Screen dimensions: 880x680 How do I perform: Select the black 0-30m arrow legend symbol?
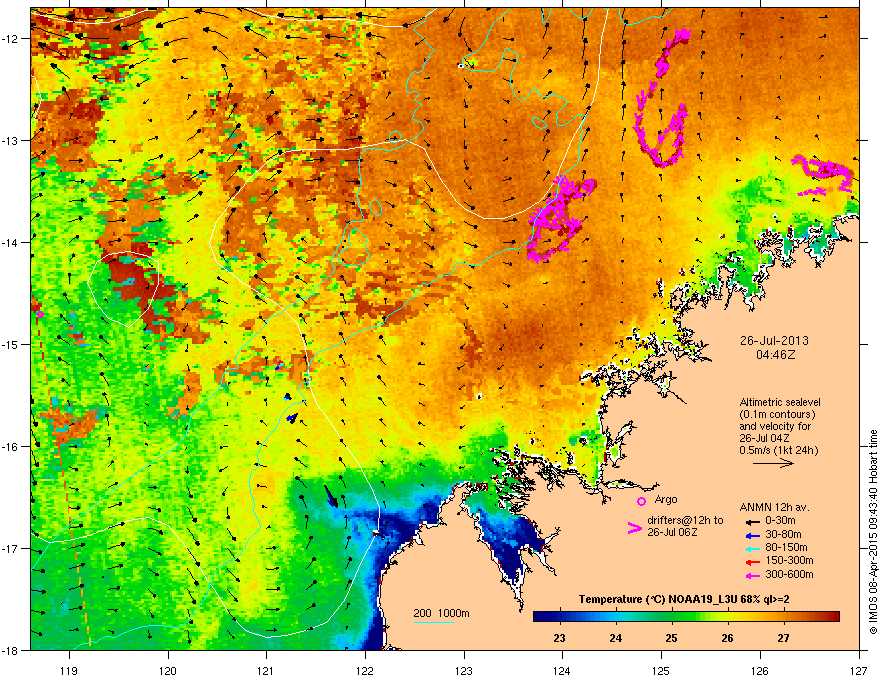[x=753, y=522]
